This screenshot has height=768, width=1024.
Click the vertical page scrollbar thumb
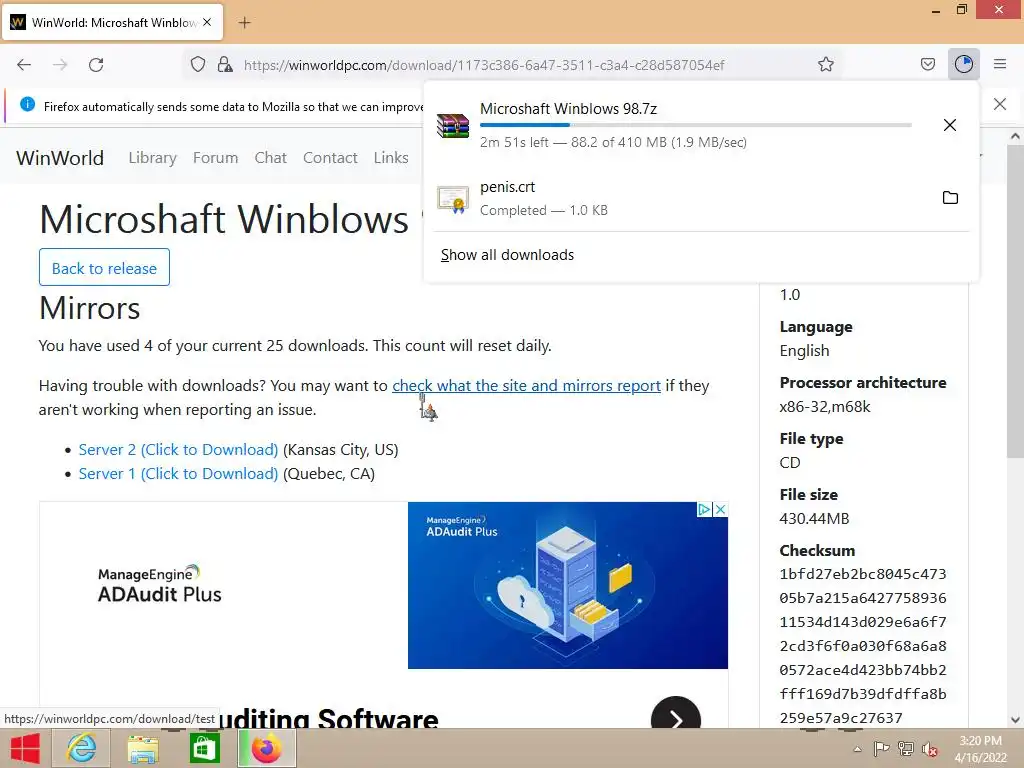1015,302
